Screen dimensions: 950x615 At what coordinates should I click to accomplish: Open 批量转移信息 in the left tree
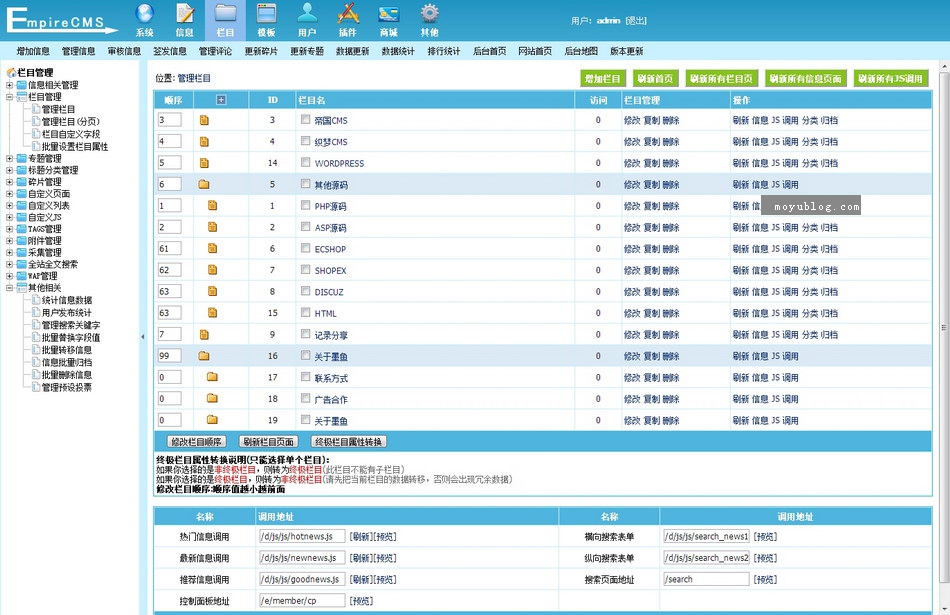tap(67, 350)
